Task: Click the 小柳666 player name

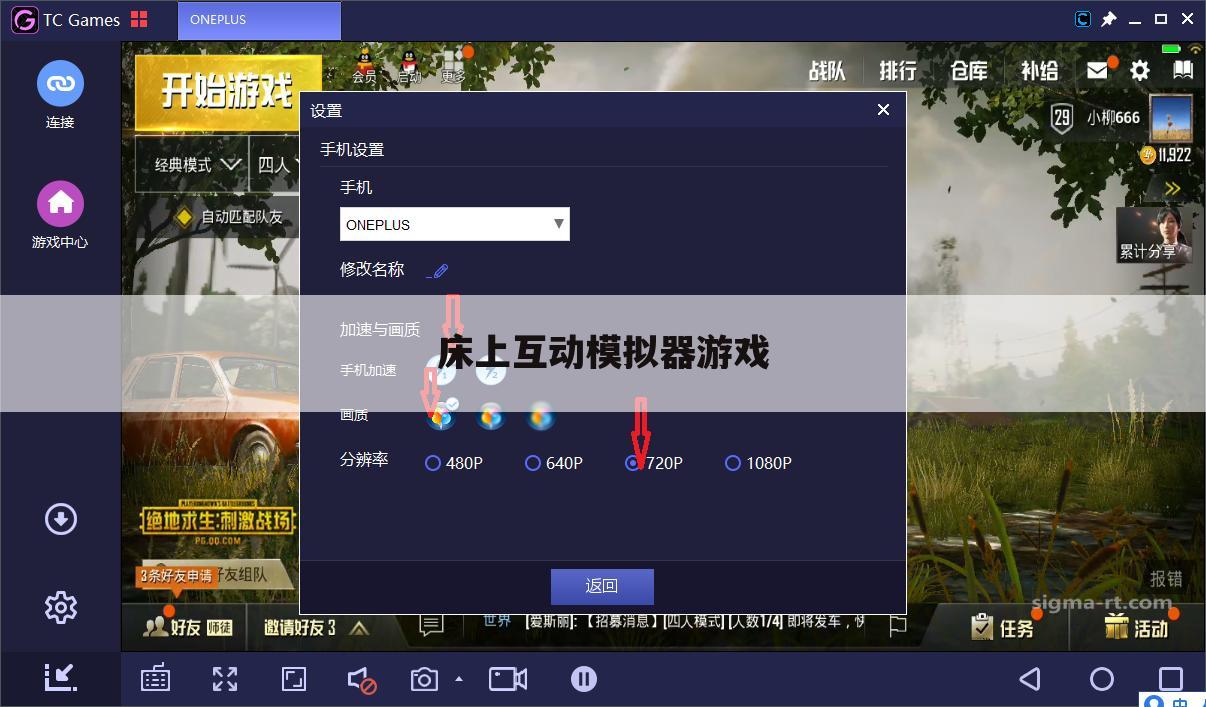Action: [1113, 118]
